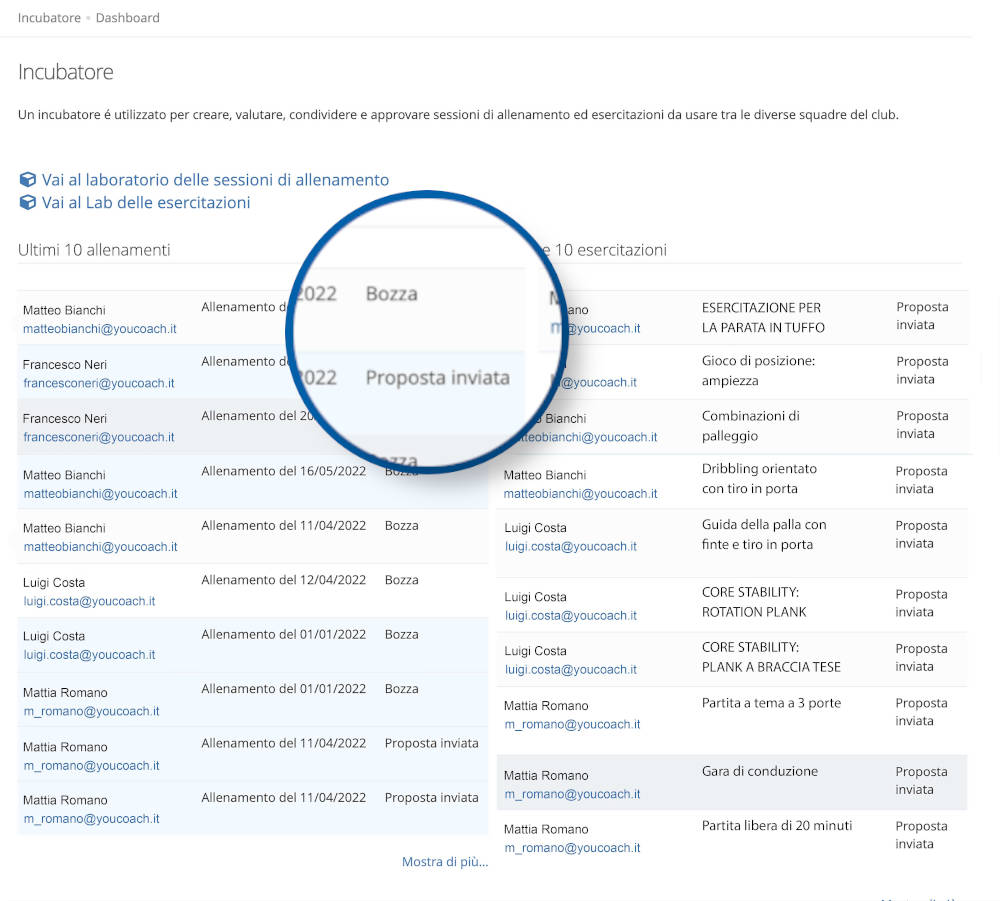Open the 'Gioco di posizione: ampiezza' exercise

(758, 371)
